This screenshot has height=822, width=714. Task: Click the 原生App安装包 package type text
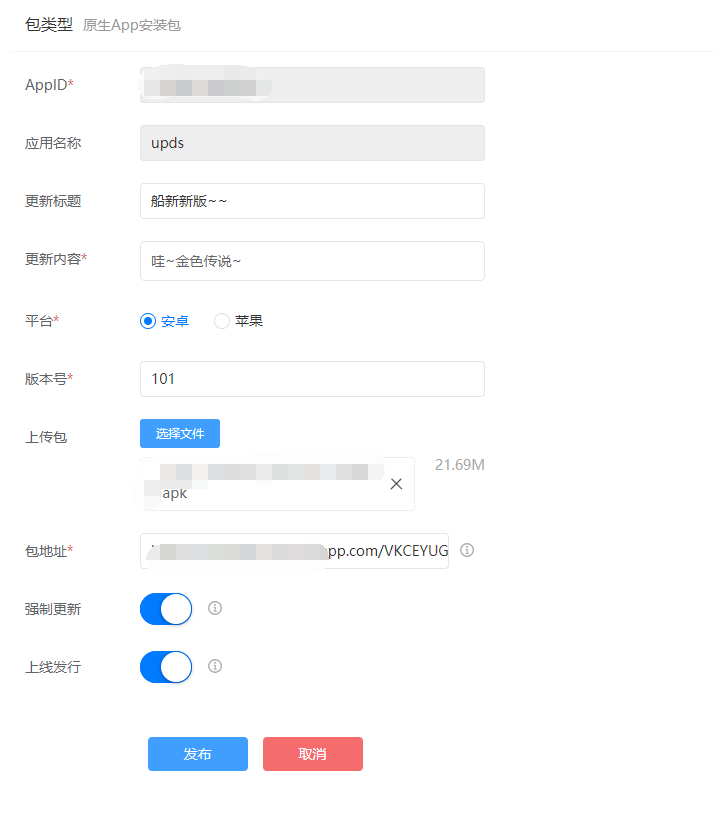132,25
